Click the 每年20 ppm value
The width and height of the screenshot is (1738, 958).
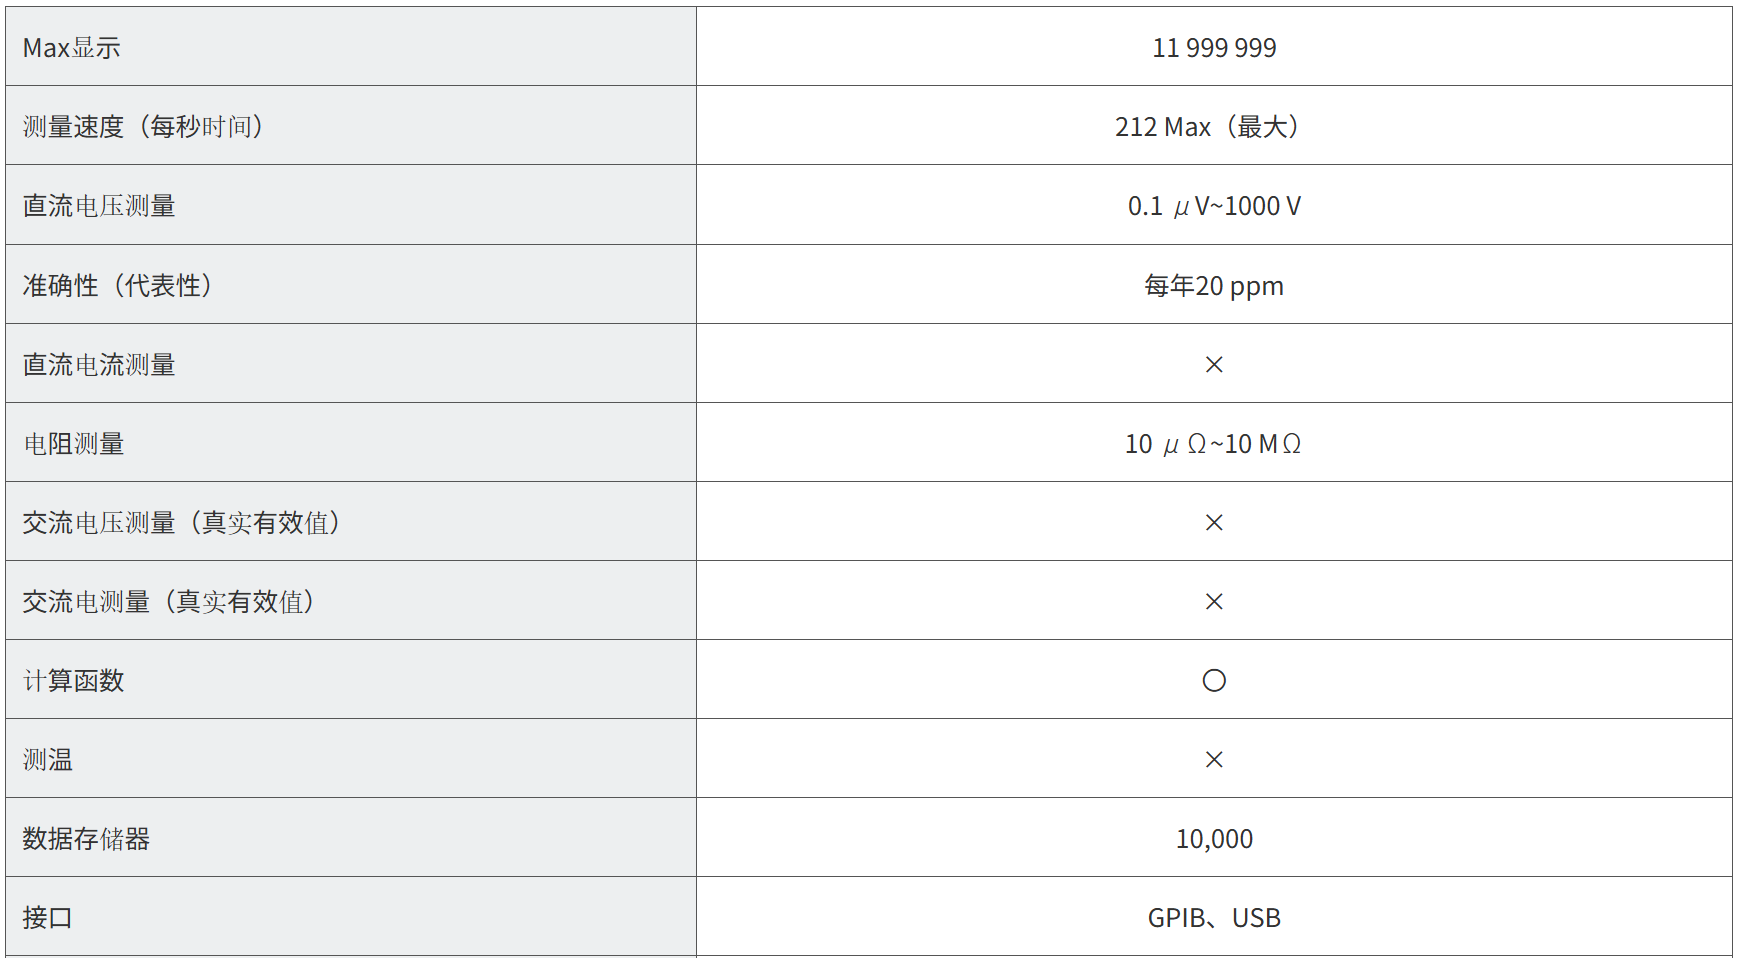(x=1214, y=286)
